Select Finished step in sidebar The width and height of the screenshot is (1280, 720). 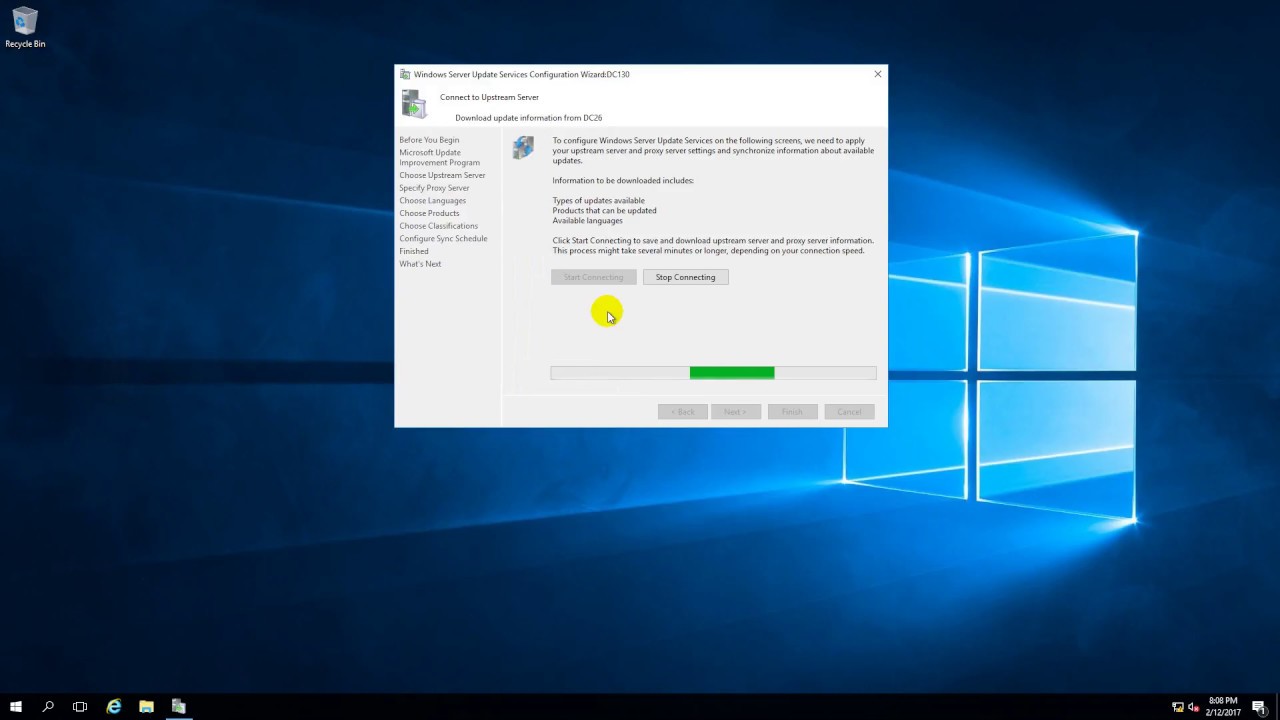(414, 251)
